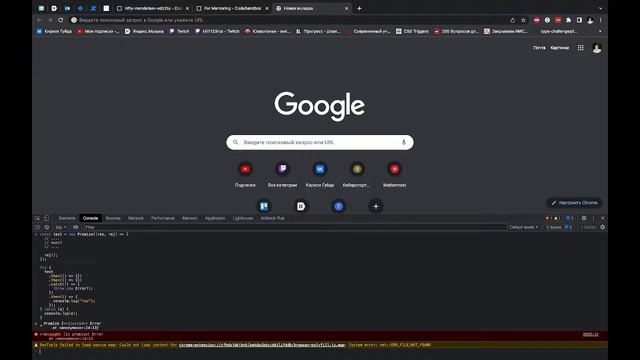640x360 pixels.
Task: Switch to the Performance DevTools tab
Action: [x=163, y=218]
